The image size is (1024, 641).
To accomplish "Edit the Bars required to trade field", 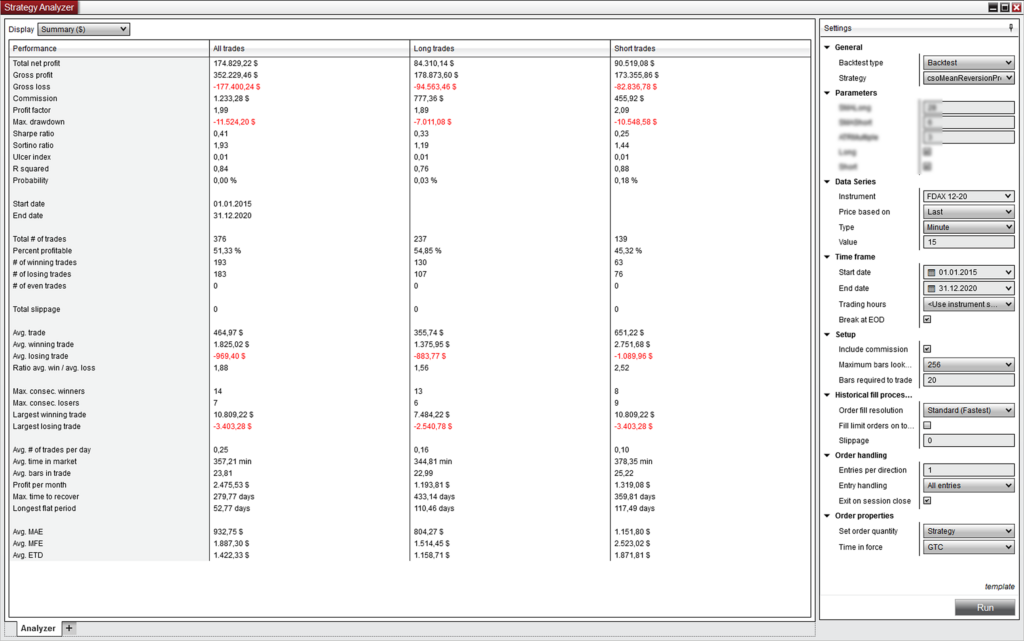I will coord(968,380).
